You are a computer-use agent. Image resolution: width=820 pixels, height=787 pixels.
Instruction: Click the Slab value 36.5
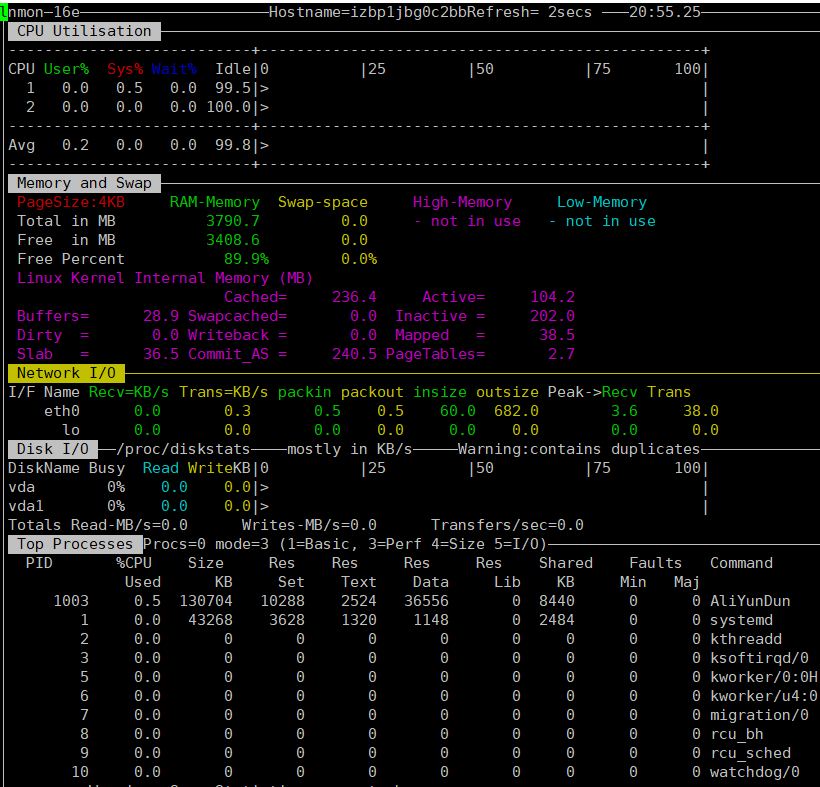tap(161, 354)
